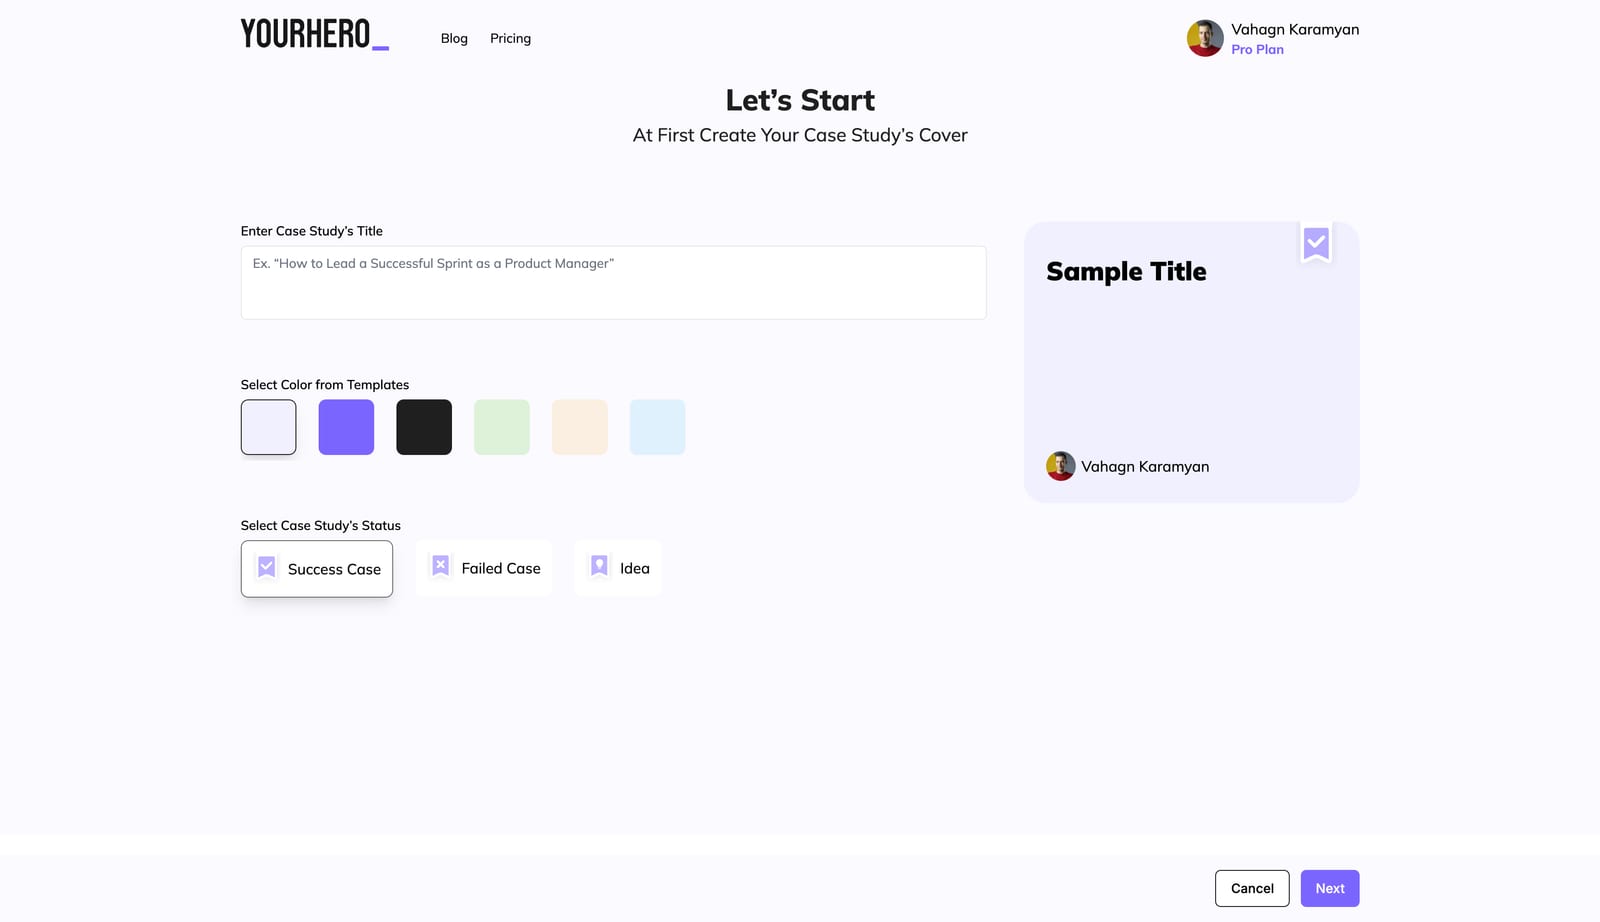Pick the light blue color template
1600x922 pixels.
coord(657,427)
